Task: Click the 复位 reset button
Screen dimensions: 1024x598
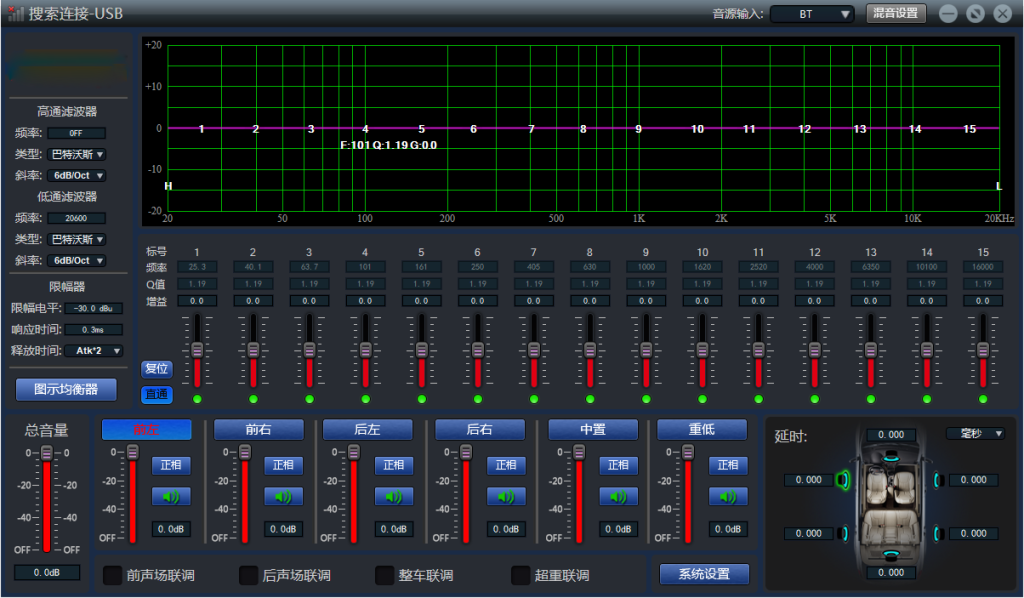Action: point(156,369)
